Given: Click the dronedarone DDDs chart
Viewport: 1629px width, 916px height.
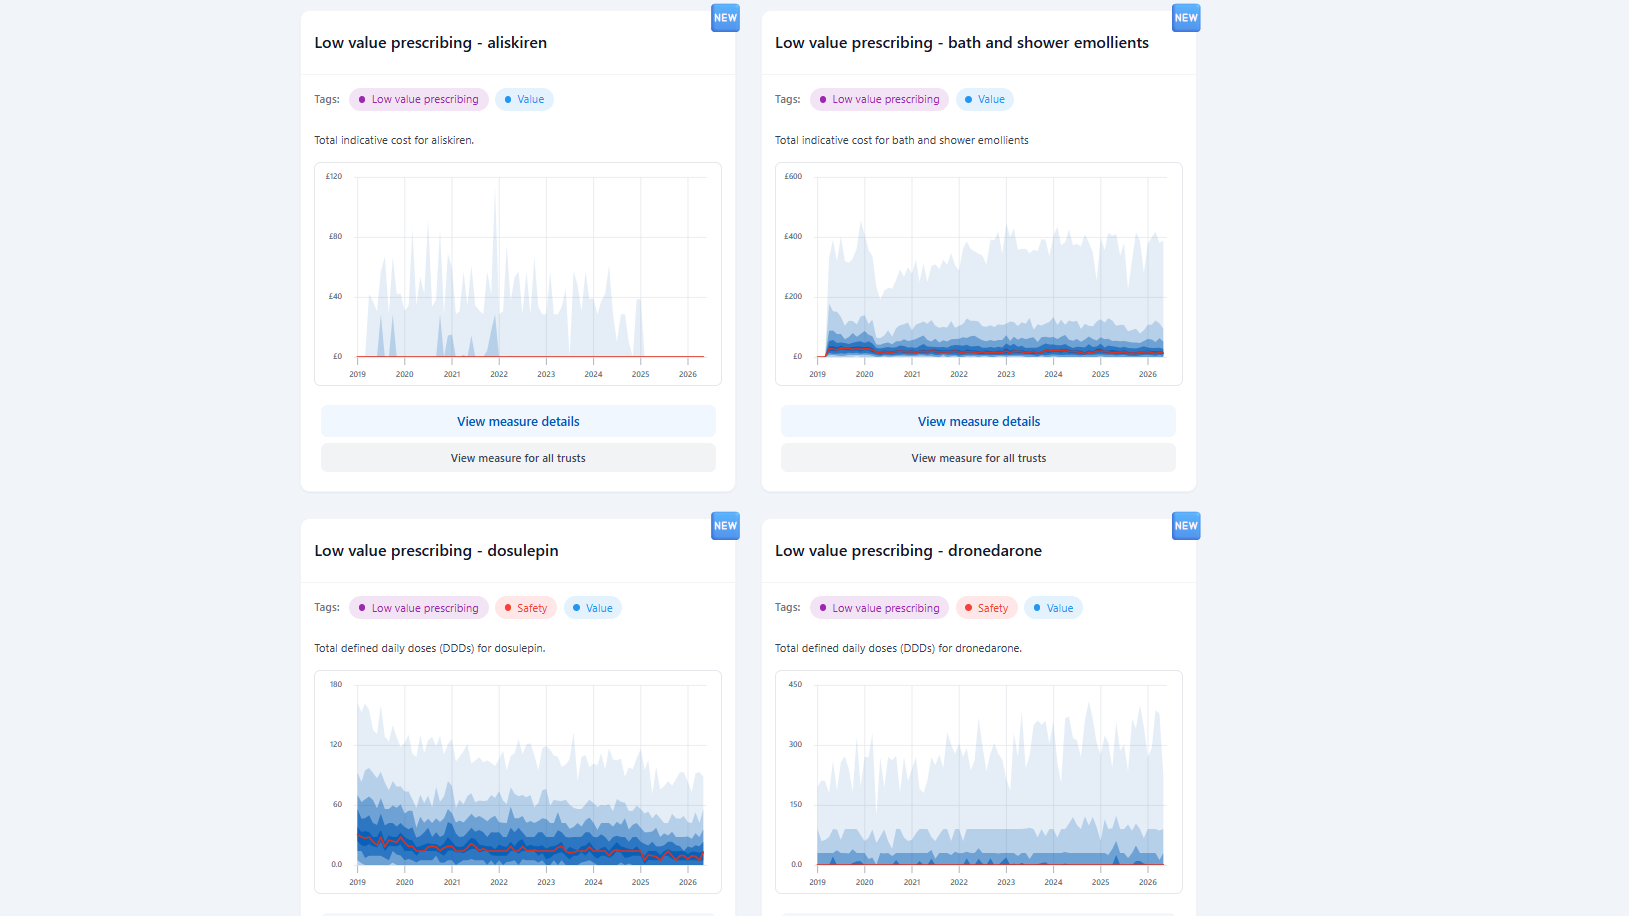Looking at the screenshot, I should point(978,782).
